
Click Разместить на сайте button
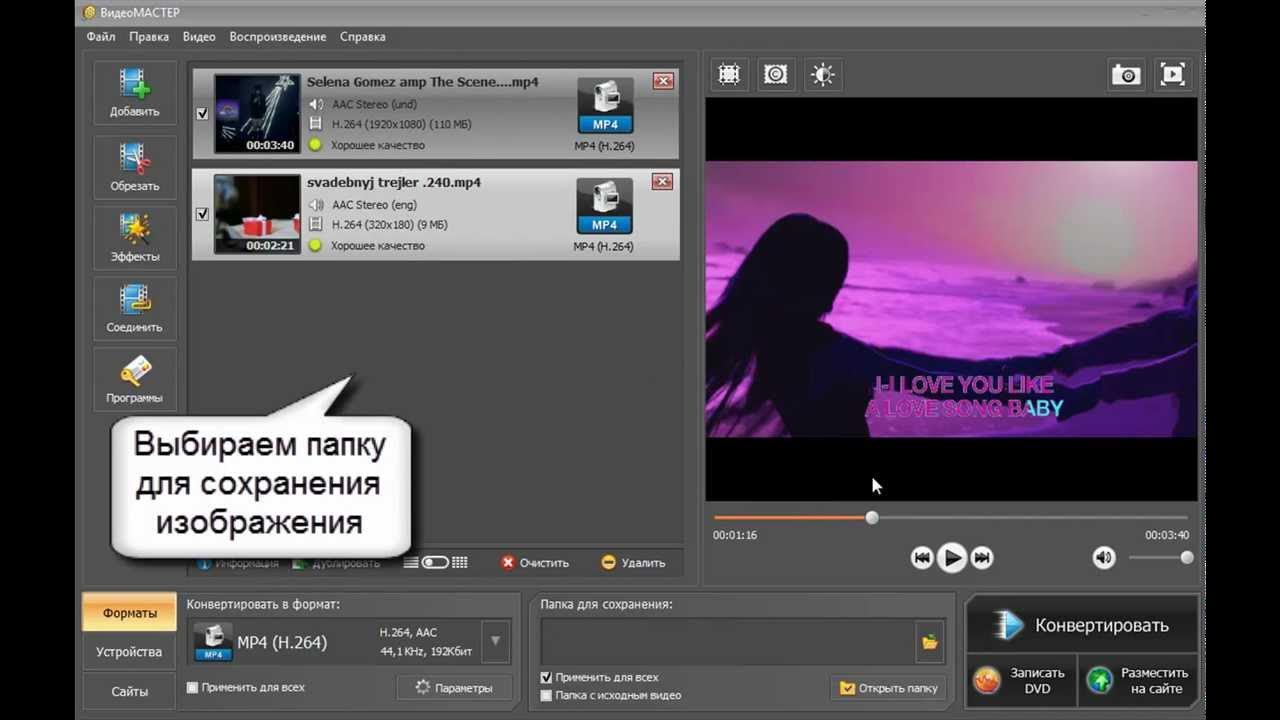(1139, 681)
